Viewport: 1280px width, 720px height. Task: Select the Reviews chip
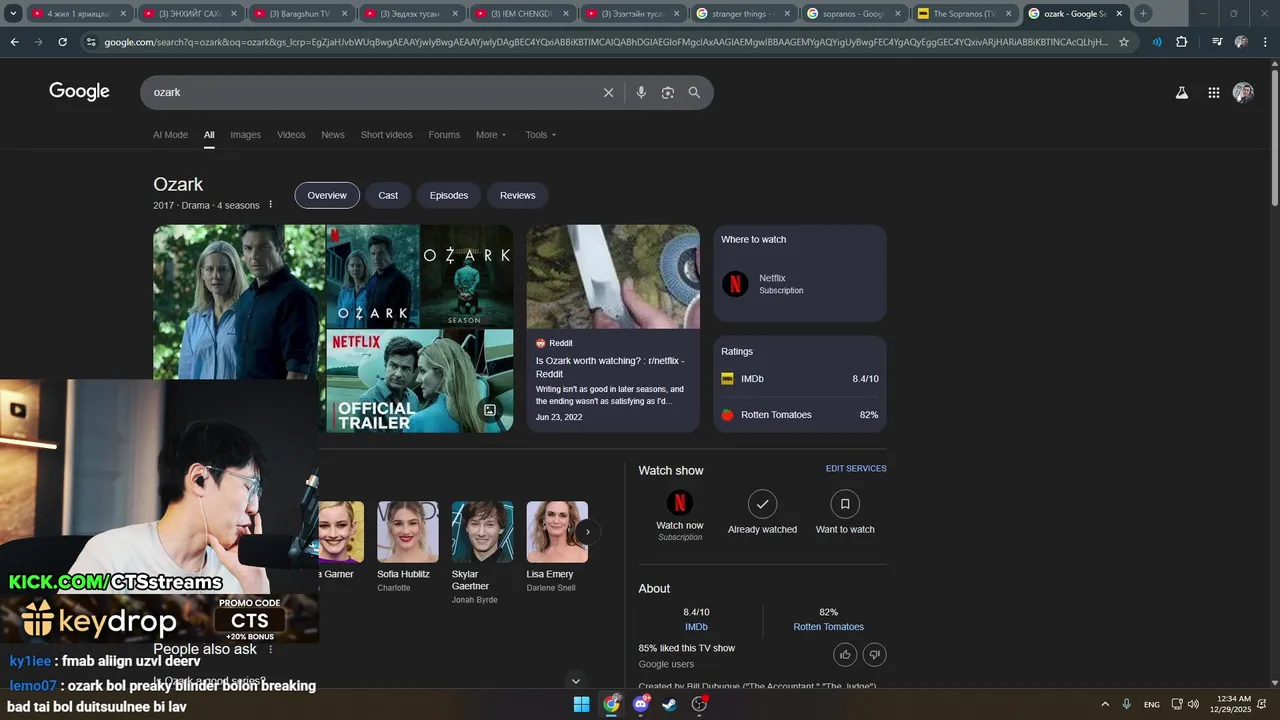[x=518, y=195]
